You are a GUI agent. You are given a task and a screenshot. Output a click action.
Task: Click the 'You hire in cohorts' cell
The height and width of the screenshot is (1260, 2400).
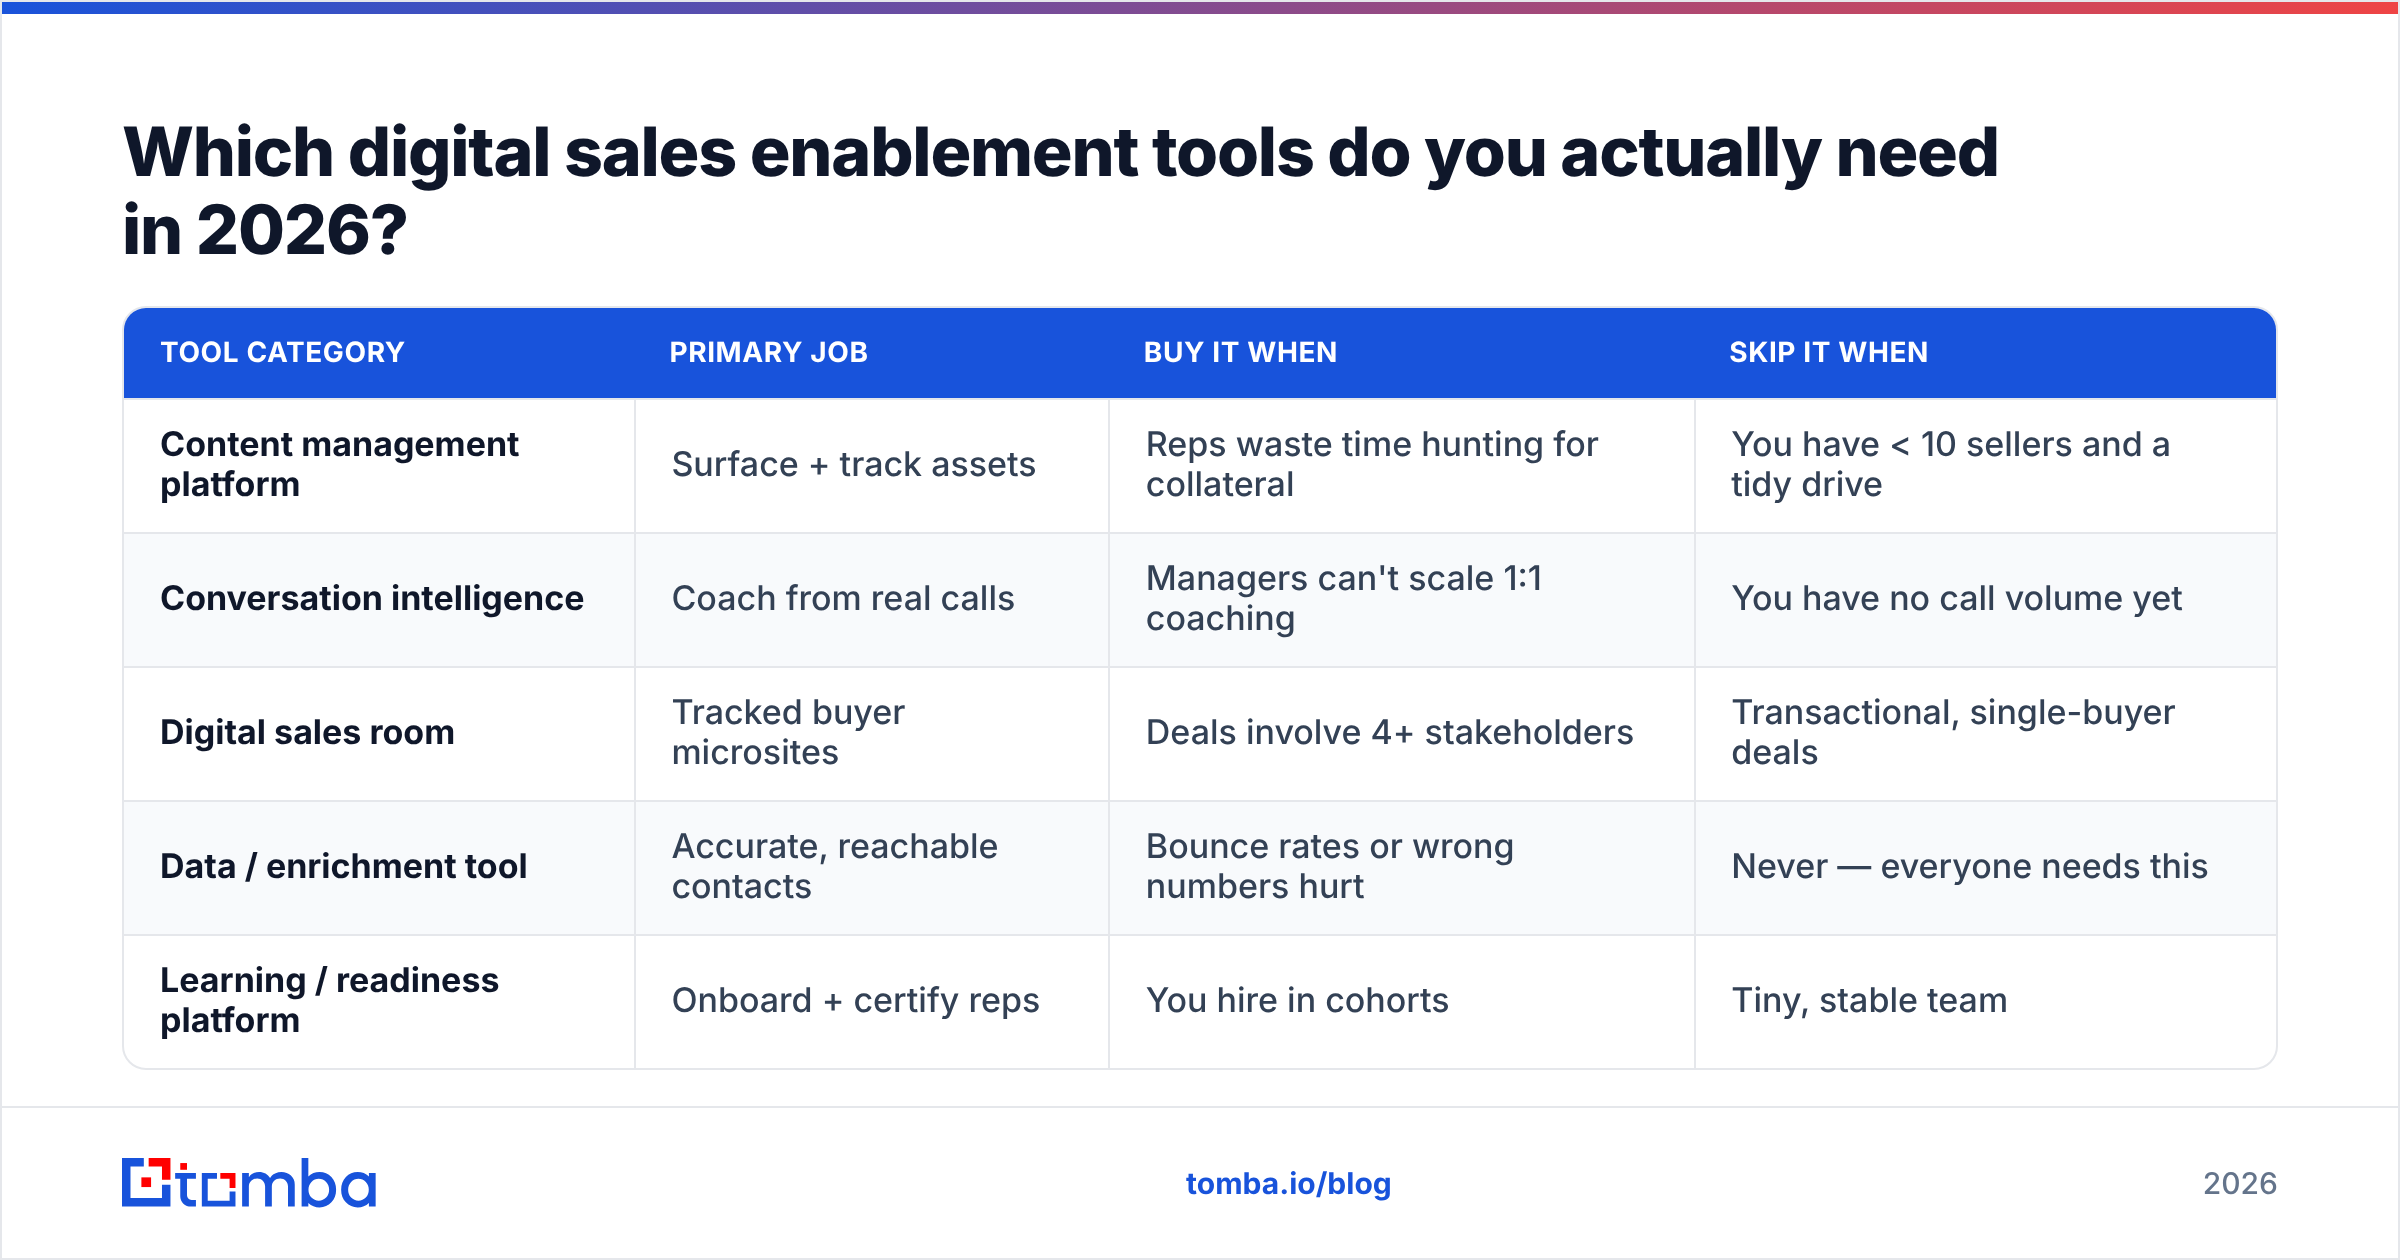coord(1402,1002)
